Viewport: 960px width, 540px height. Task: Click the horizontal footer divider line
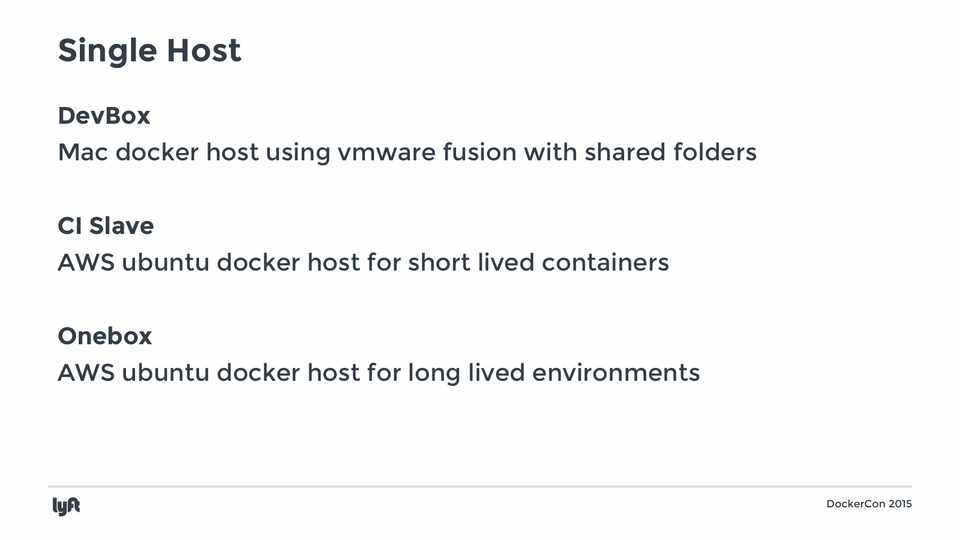480,487
